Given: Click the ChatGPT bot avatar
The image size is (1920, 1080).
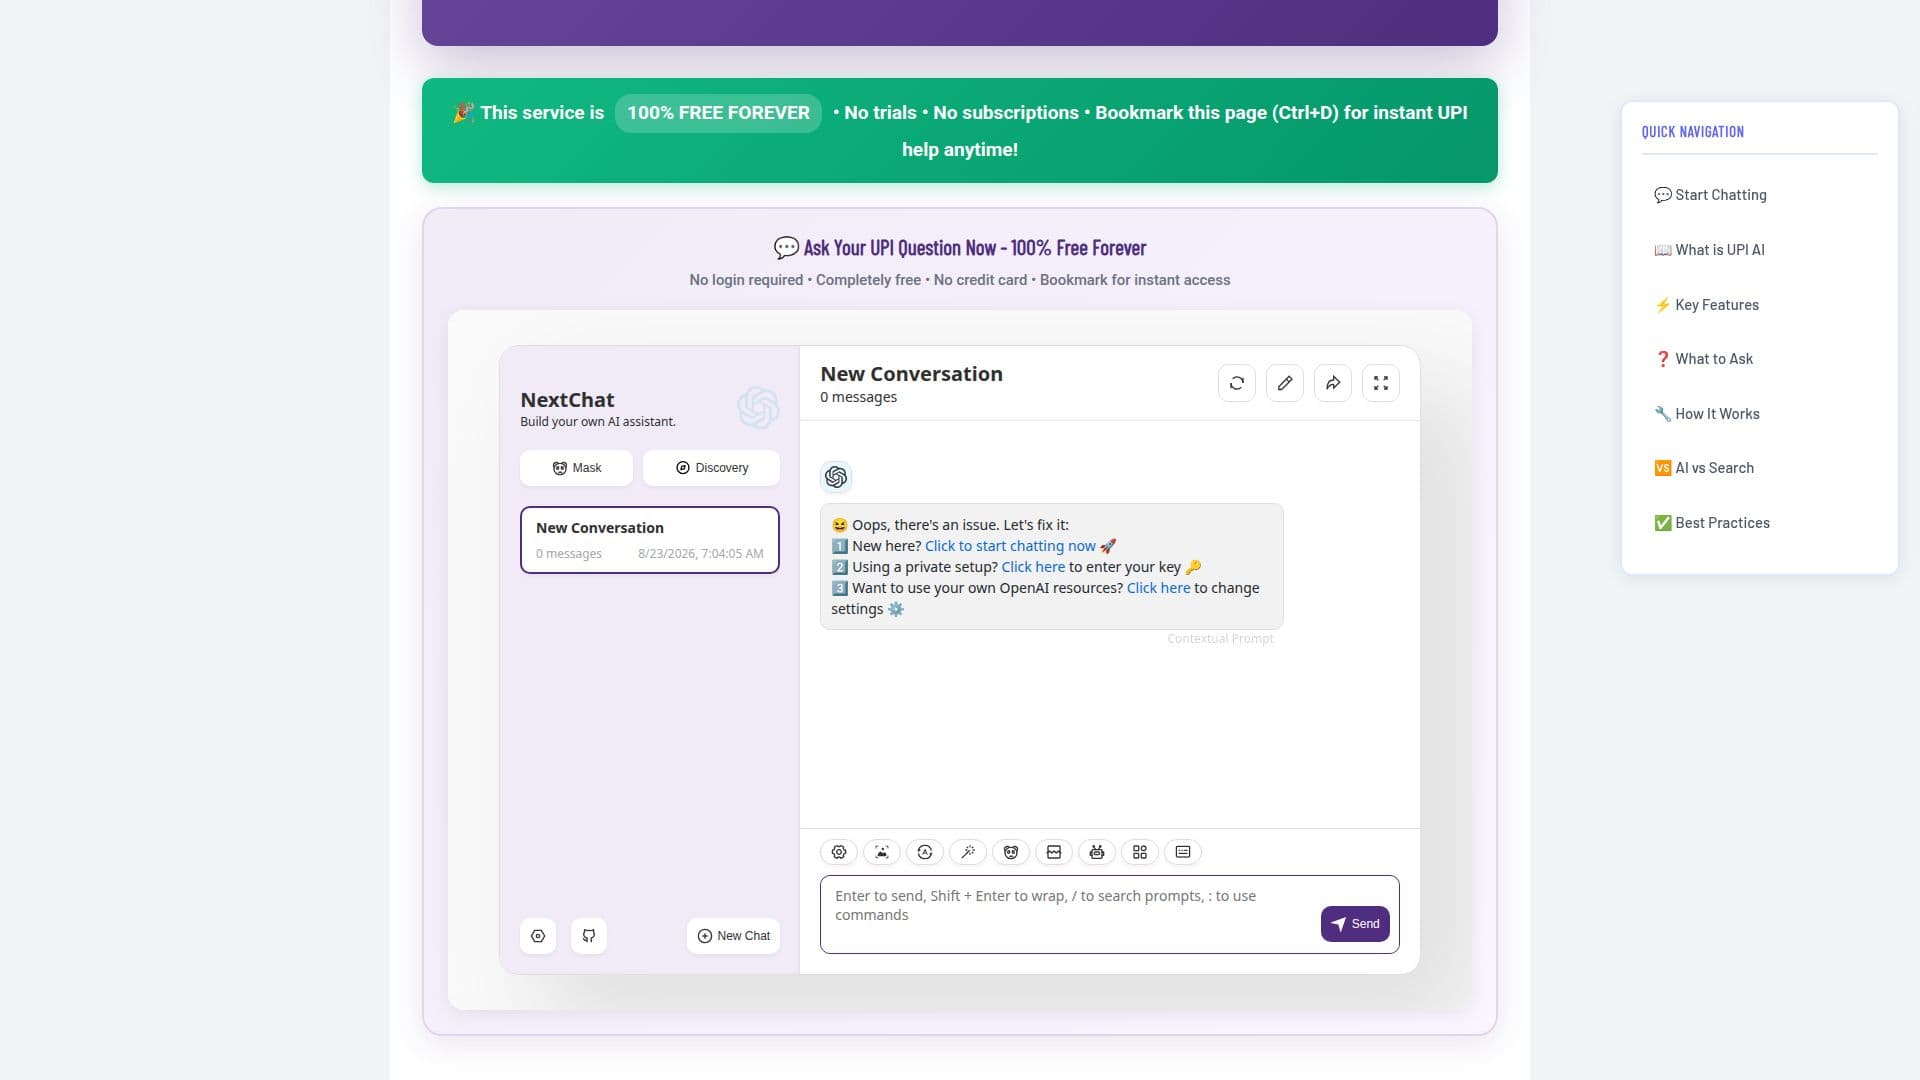Looking at the screenshot, I should pos(836,477).
